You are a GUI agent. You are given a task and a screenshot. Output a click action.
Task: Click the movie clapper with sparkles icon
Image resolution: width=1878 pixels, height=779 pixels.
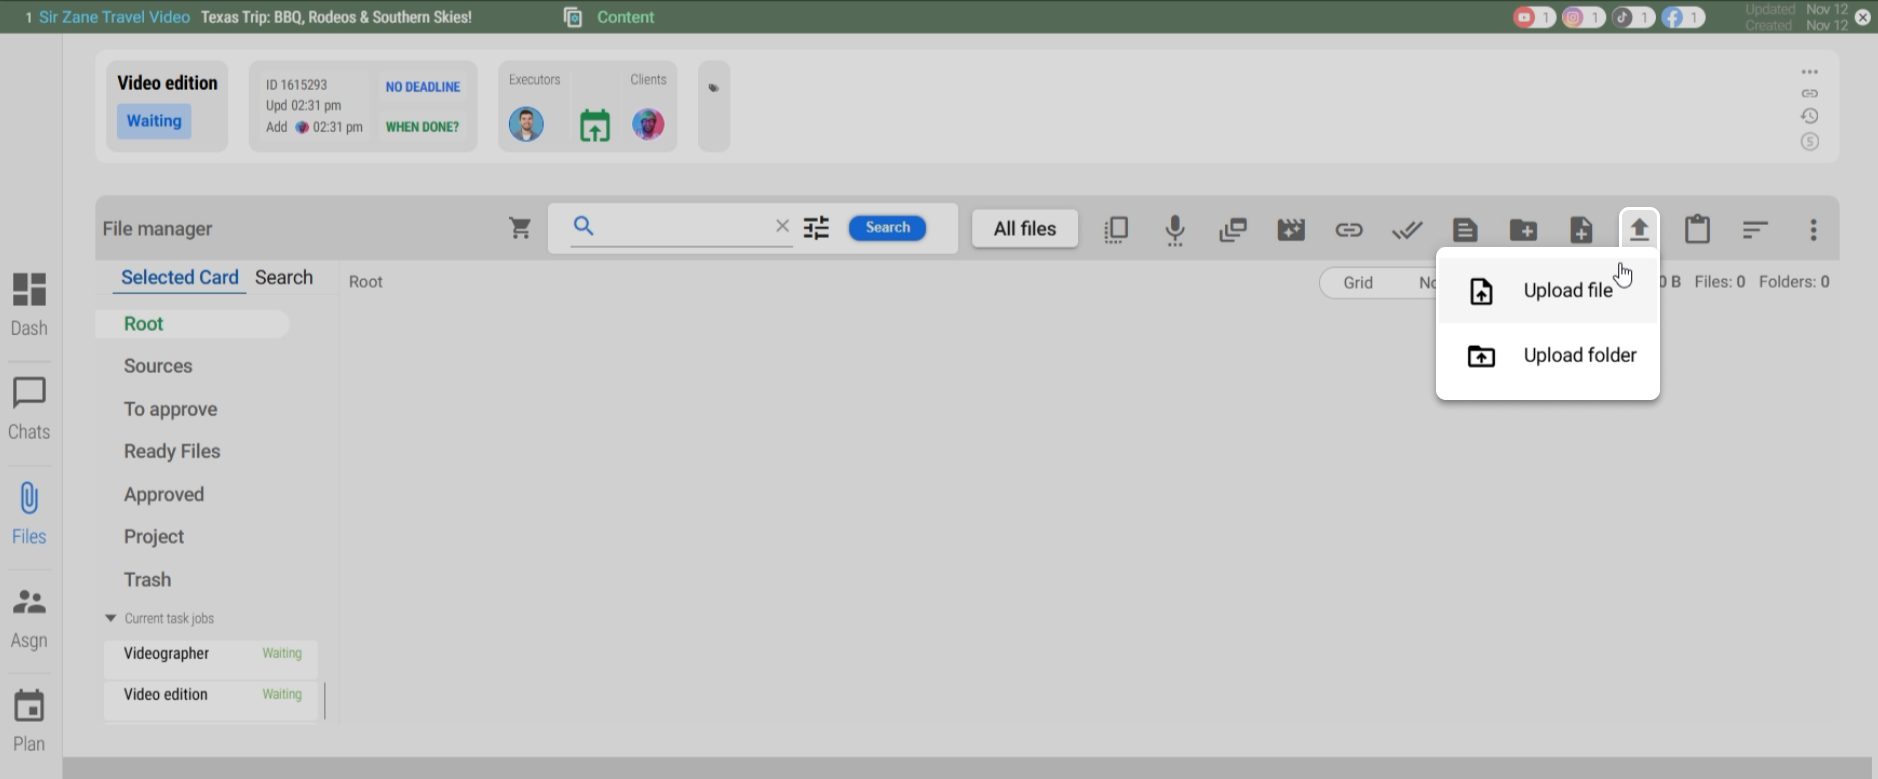point(1291,230)
